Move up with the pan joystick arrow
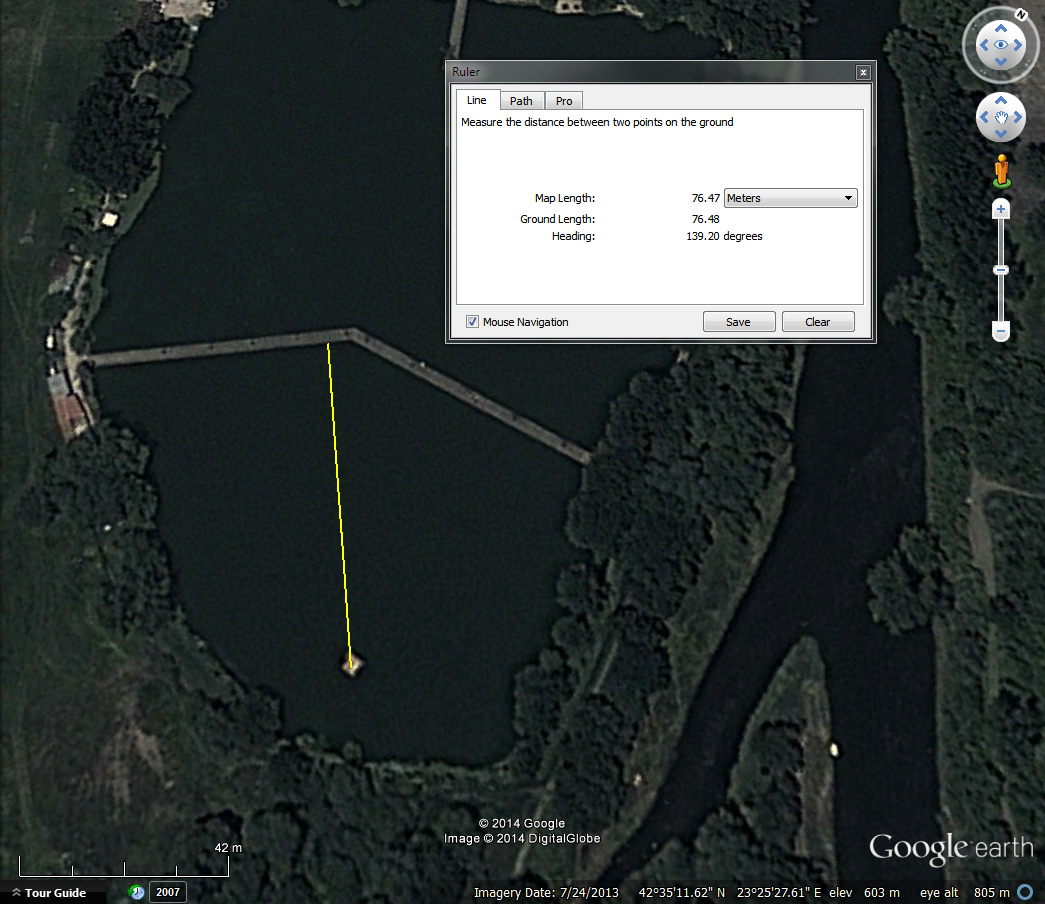Image resolution: width=1045 pixels, height=904 pixels. pos(1000,101)
